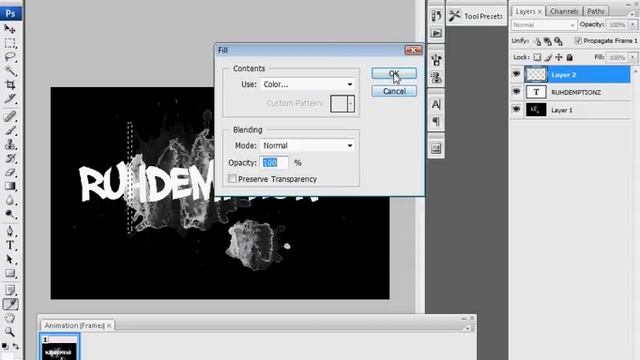Image resolution: width=640 pixels, height=360 pixels.
Task: Open the Photoshop Ps logo
Action: click(x=10, y=13)
